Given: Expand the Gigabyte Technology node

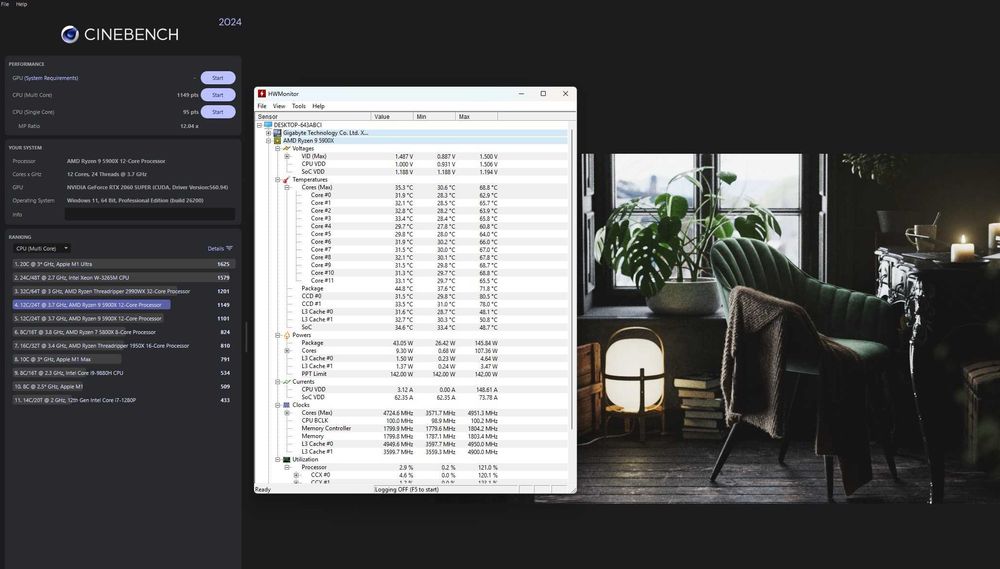Looking at the screenshot, I should tap(268, 133).
